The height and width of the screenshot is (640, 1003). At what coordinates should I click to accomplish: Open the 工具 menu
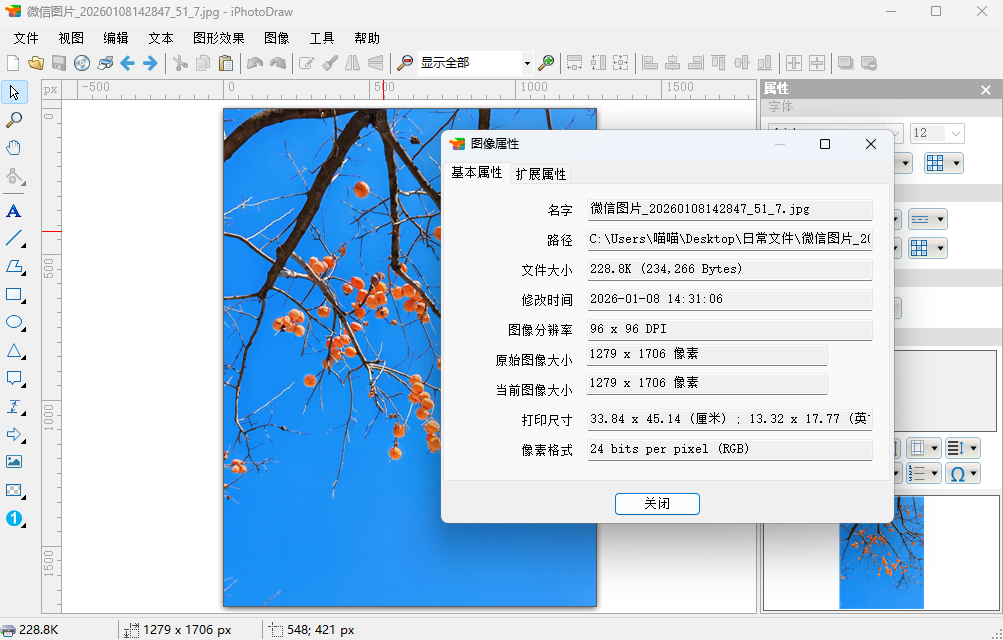coord(322,38)
